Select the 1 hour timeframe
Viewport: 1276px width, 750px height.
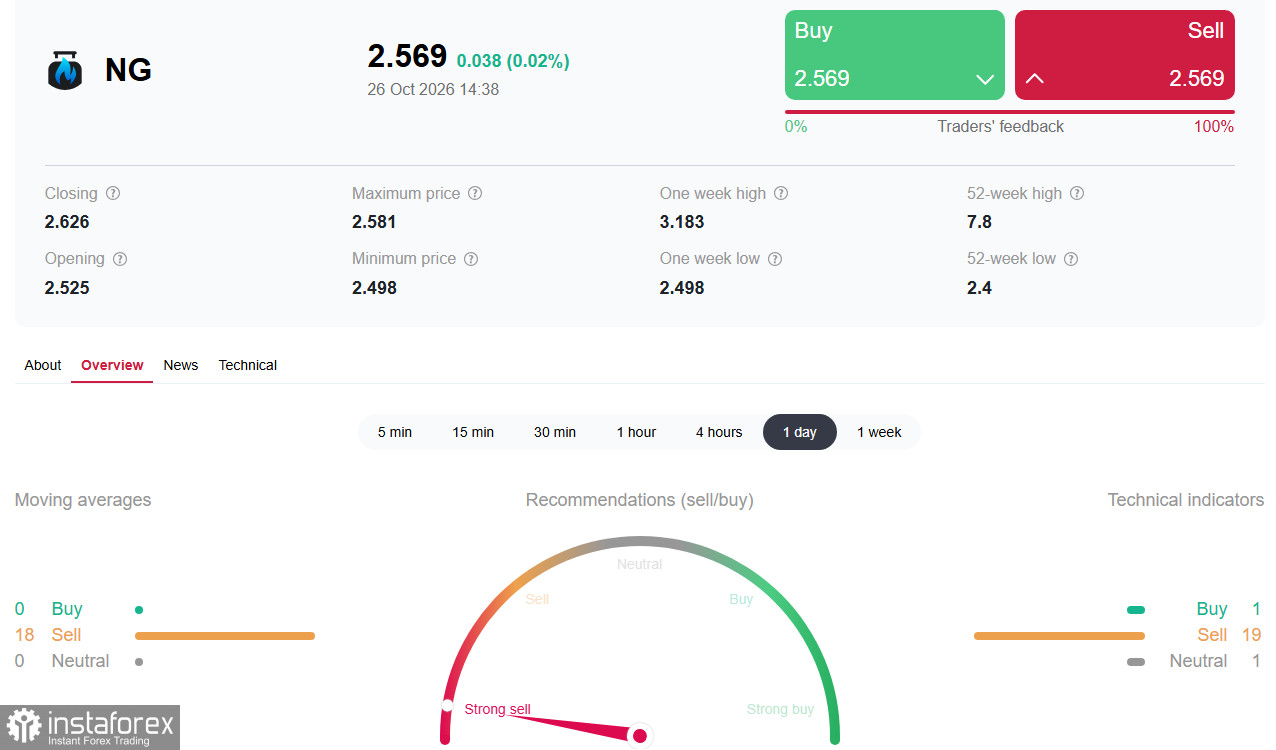(x=636, y=432)
